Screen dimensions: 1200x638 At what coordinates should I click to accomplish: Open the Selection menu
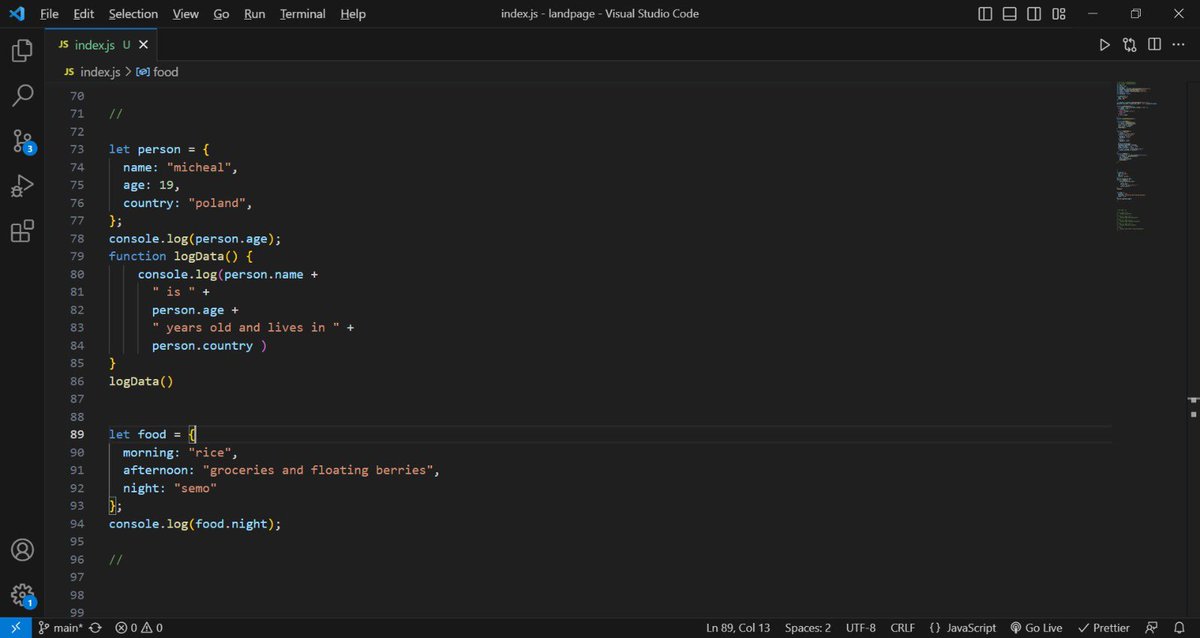[x=133, y=14]
